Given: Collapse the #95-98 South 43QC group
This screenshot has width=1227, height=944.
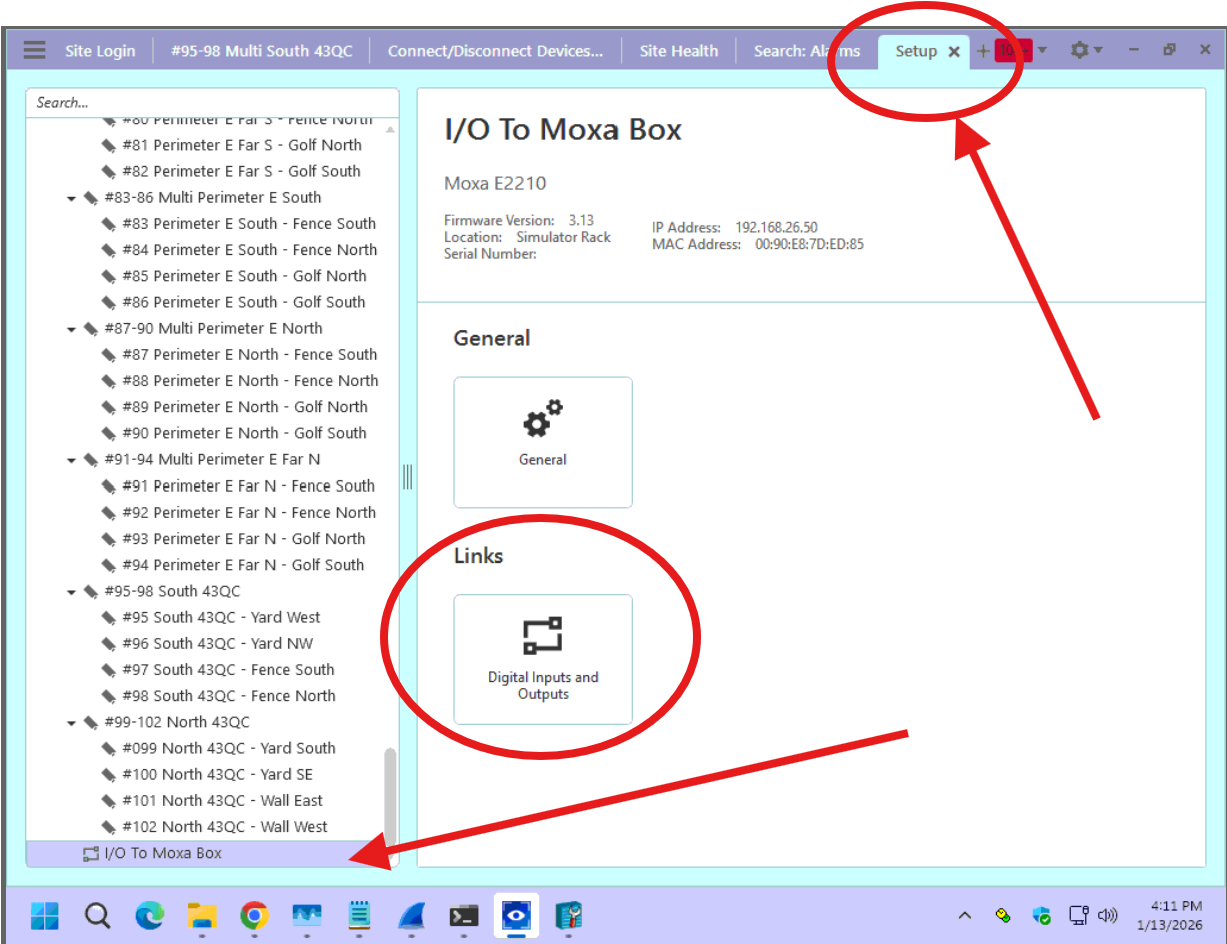Looking at the screenshot, I should click(x=72, y=592).
